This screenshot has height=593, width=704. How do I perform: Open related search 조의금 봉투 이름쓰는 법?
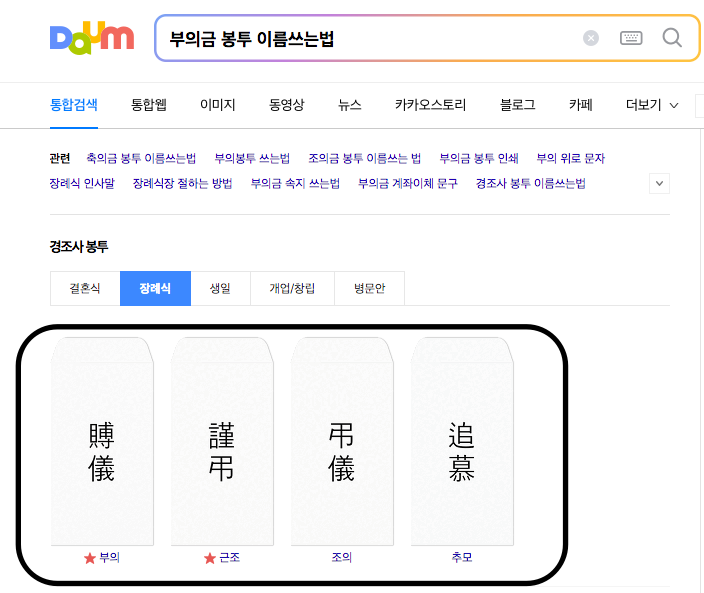(x=365, y=158)
